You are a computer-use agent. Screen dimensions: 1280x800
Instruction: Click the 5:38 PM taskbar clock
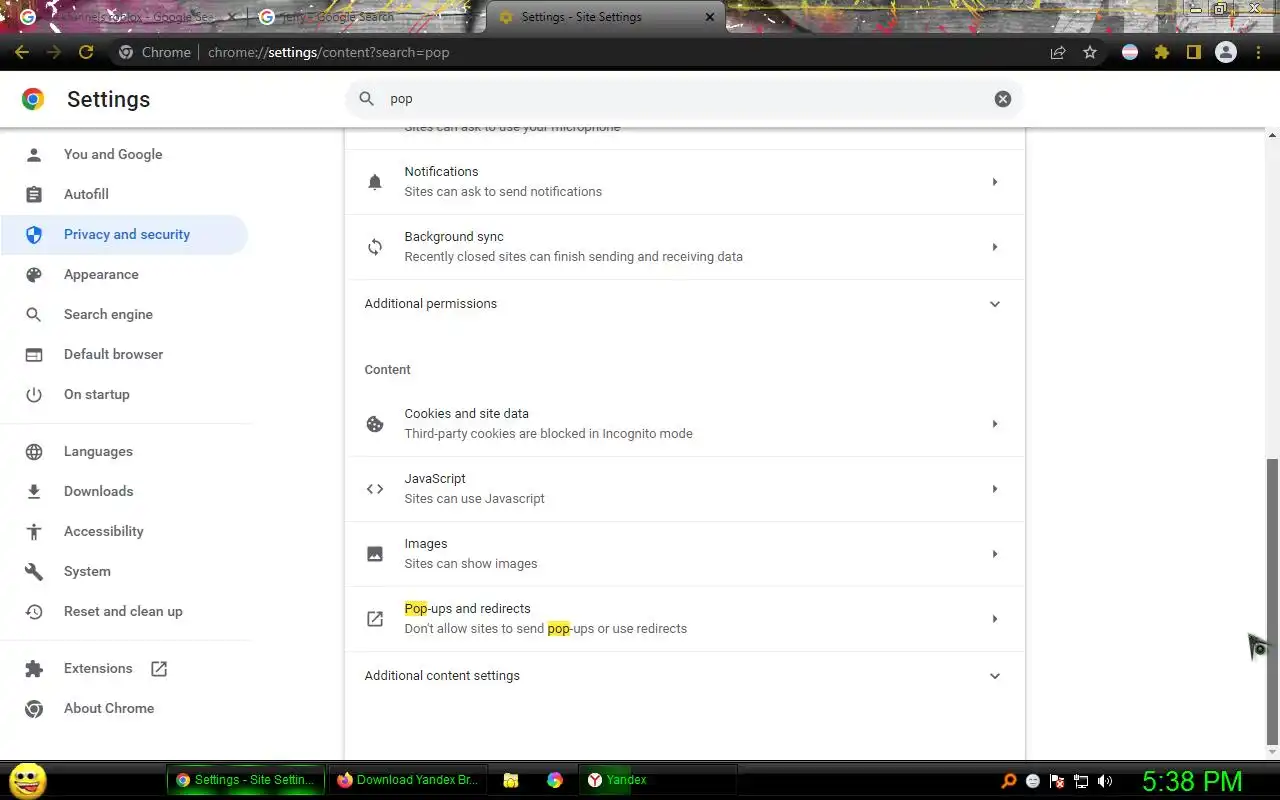(1192, 781)
